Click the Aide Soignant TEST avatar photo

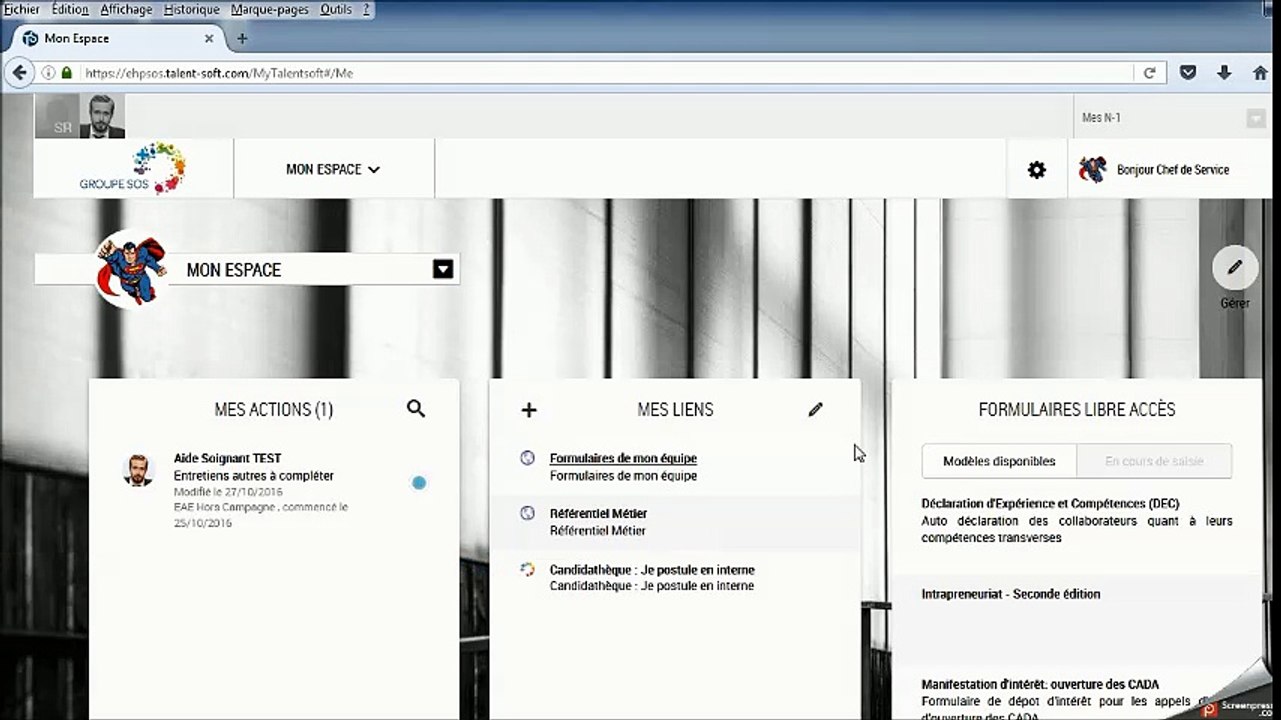coord(138,470)
